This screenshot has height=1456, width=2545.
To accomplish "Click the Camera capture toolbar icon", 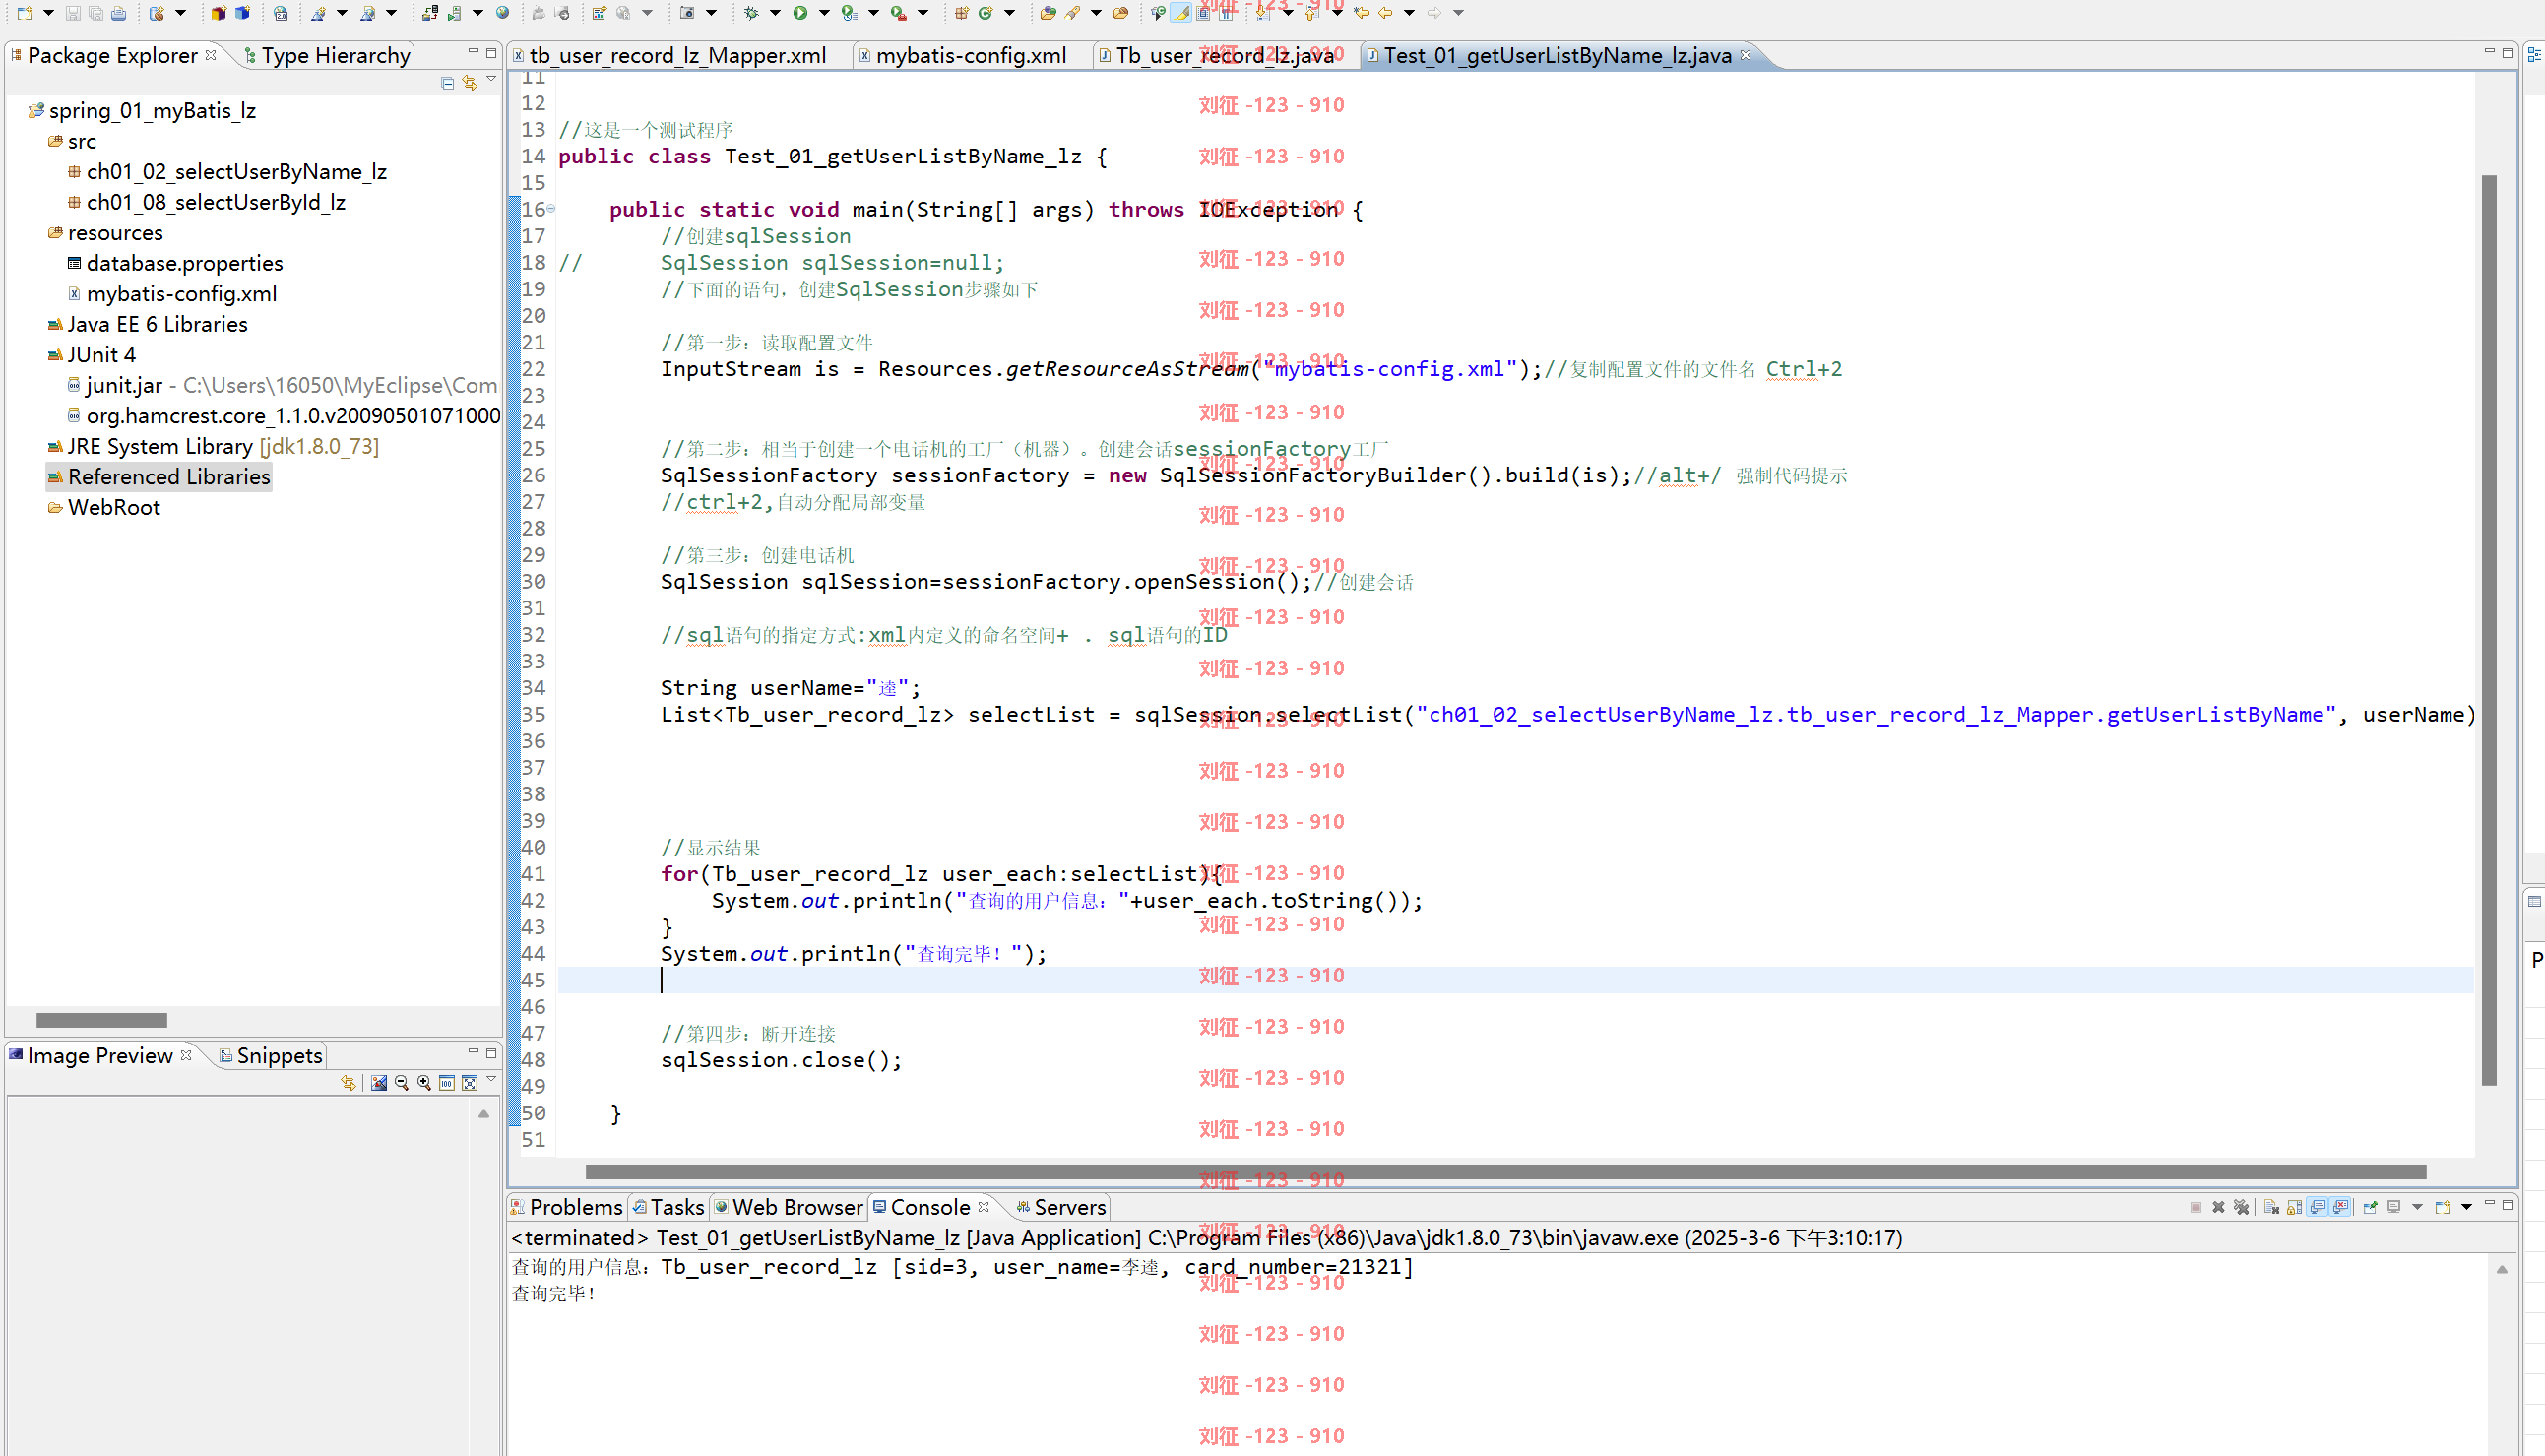I will 687,13.
